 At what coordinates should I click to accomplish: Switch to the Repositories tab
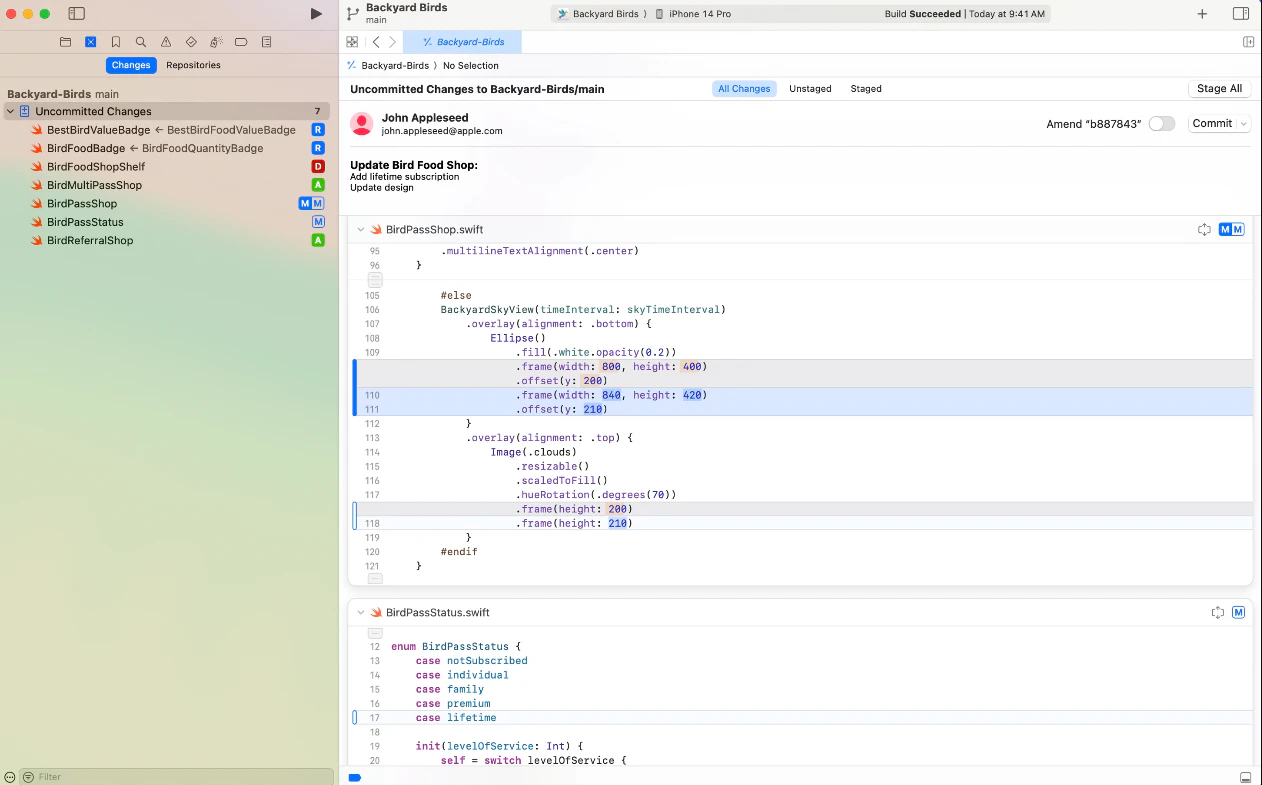click(193, 65)
